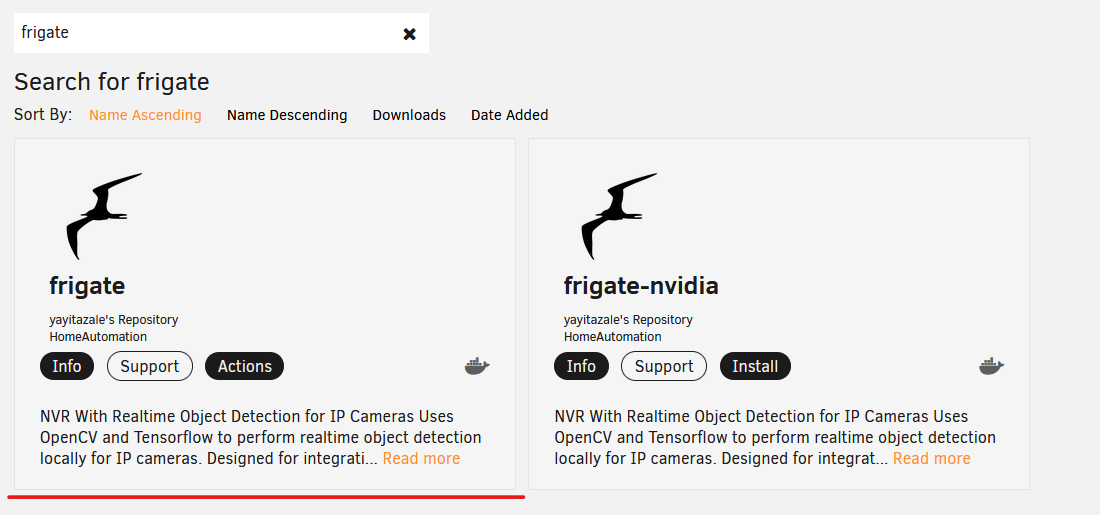Expand the frigate-nvidia description with Read more
This screenshot has width=1100, height=515.
tap(931, 459)
